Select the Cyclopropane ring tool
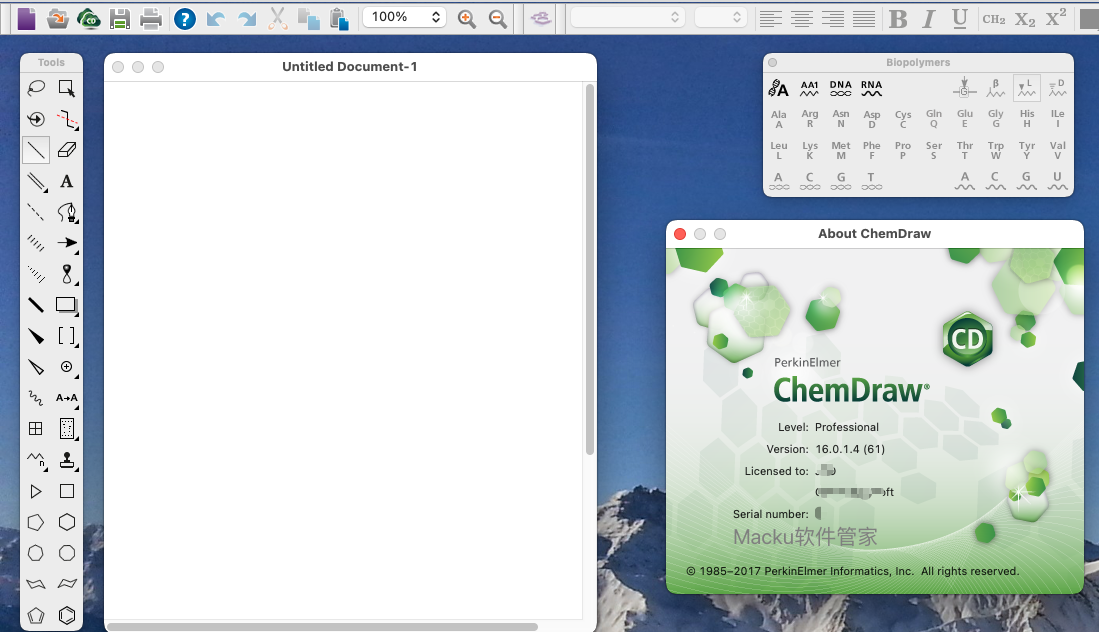The image size is (1099, 632). click(36, 491)
